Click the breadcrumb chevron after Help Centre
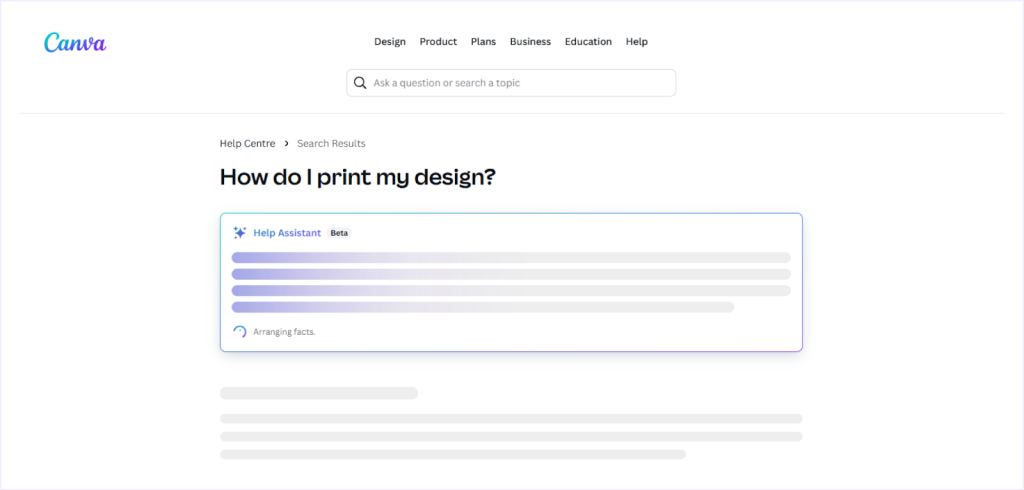Viewport: 1024px width, 490px height. 286,144
